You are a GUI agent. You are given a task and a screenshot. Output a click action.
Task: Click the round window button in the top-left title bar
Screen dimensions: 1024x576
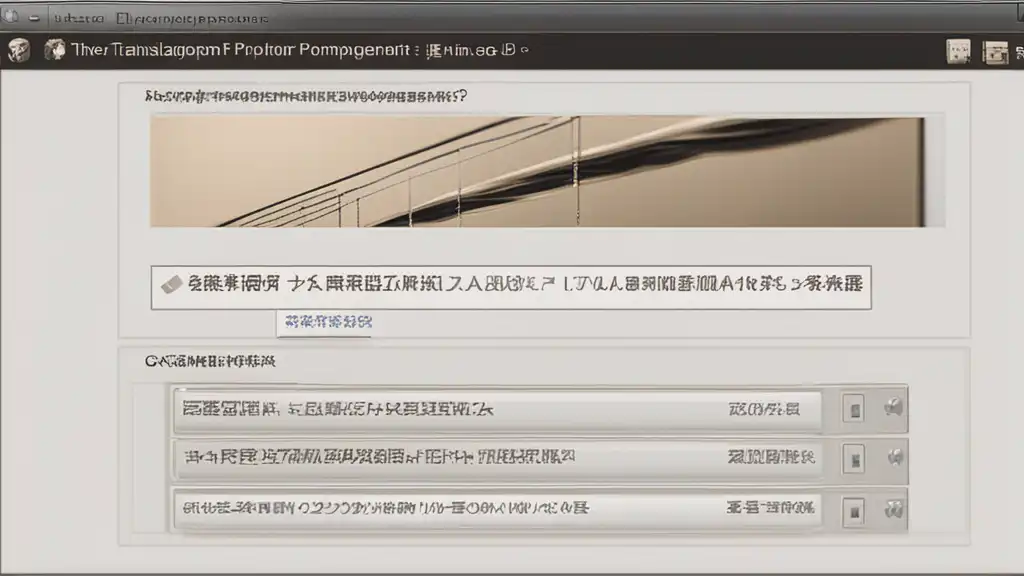pyautogui.click(x=9, y=17)
